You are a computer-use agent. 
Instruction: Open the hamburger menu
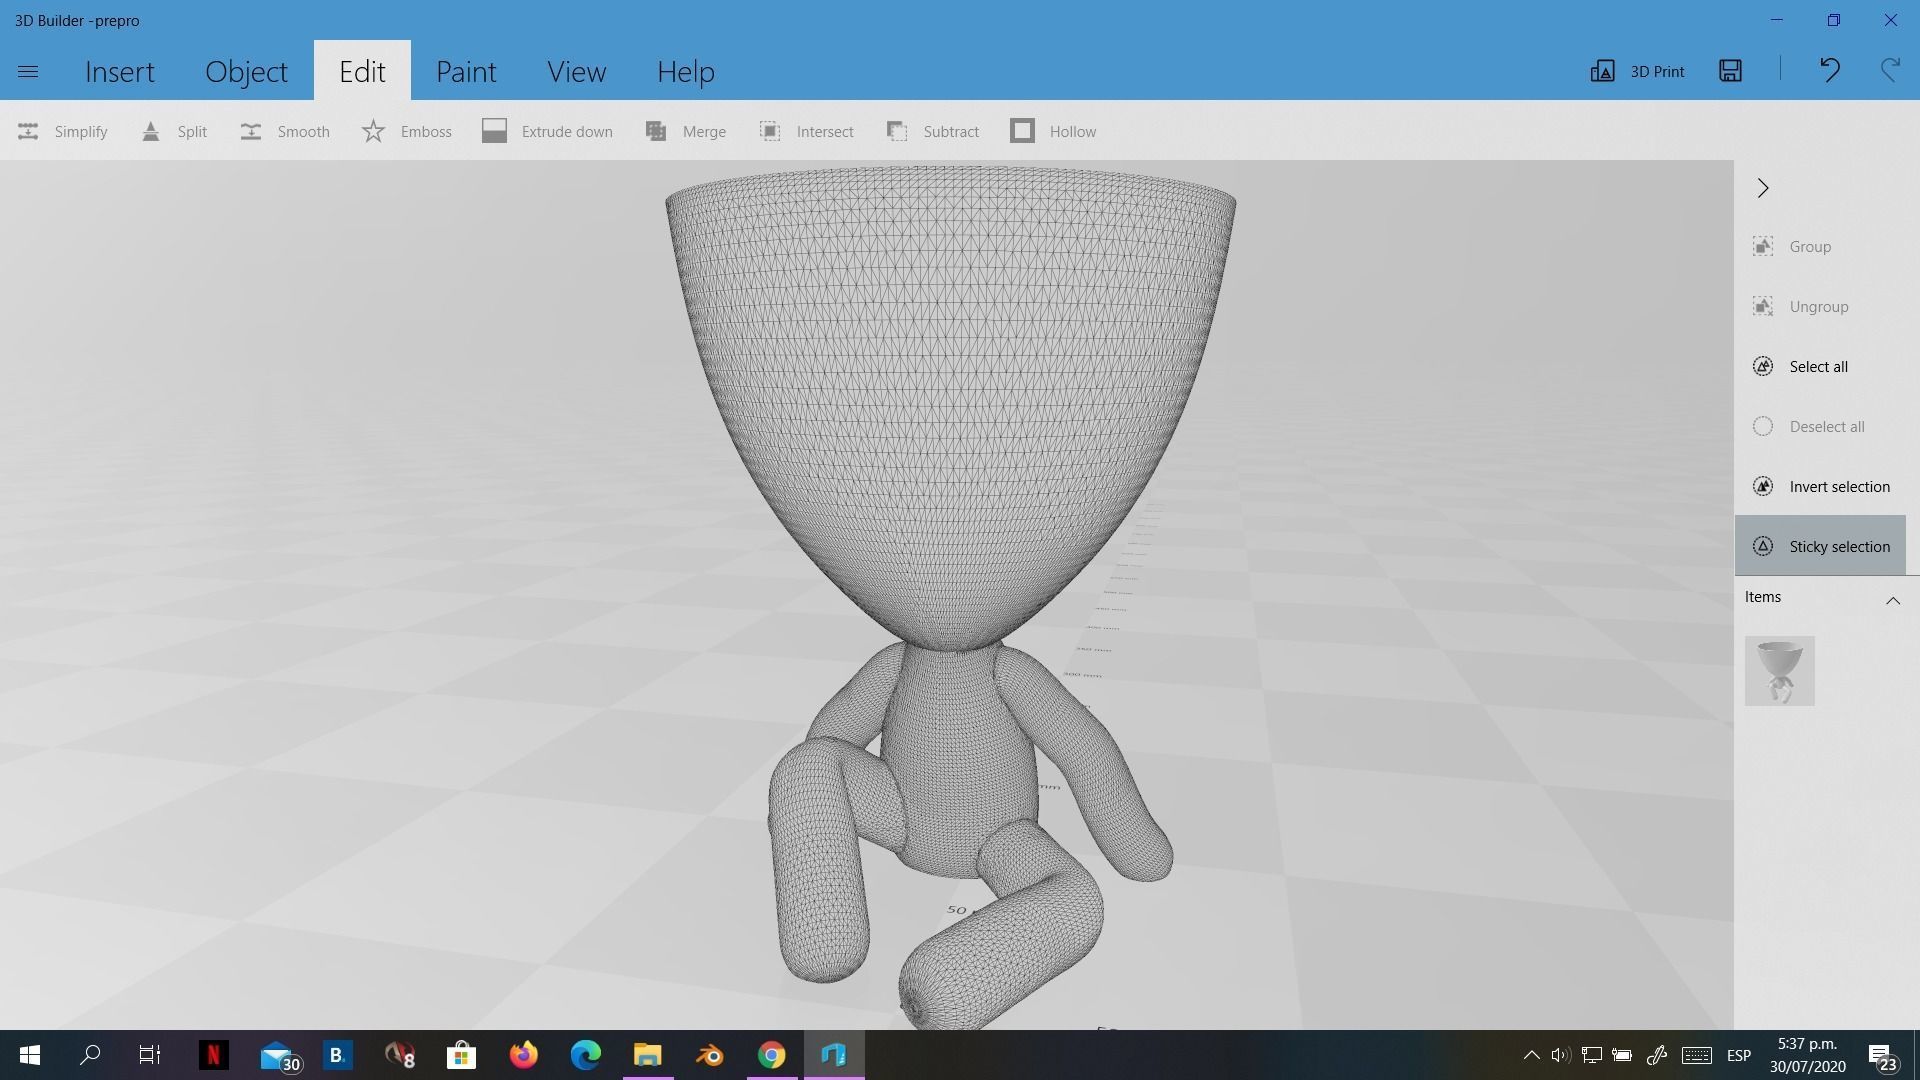tap(28, 71)
